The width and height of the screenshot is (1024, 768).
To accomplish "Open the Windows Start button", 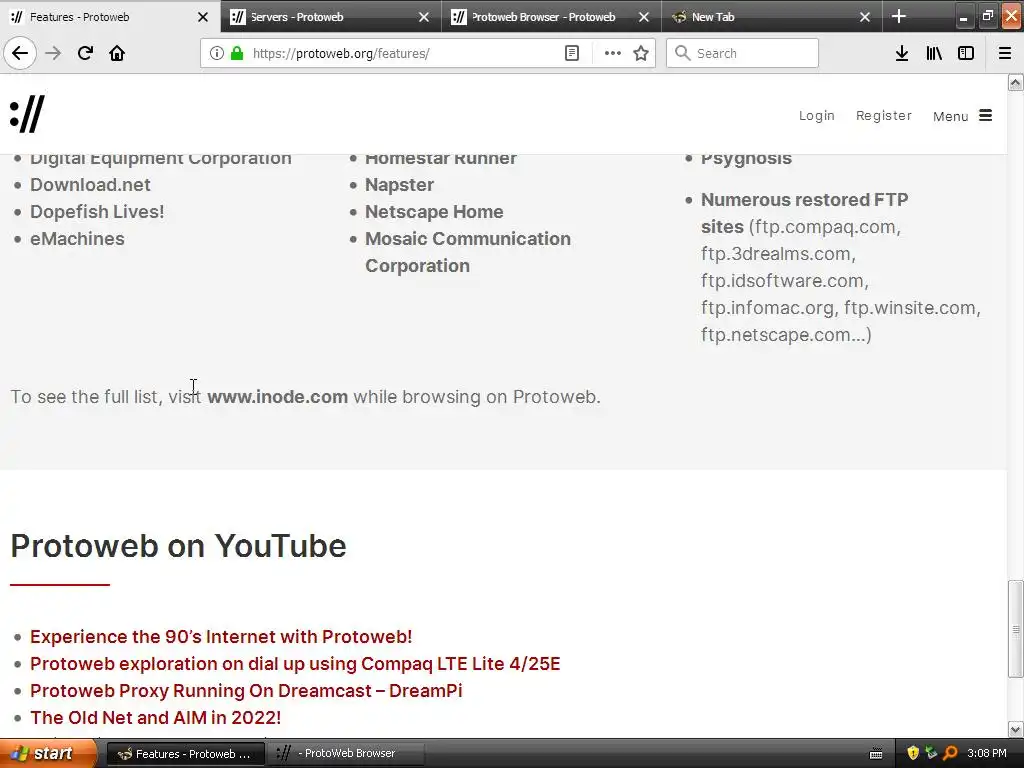I will (47, 754).
